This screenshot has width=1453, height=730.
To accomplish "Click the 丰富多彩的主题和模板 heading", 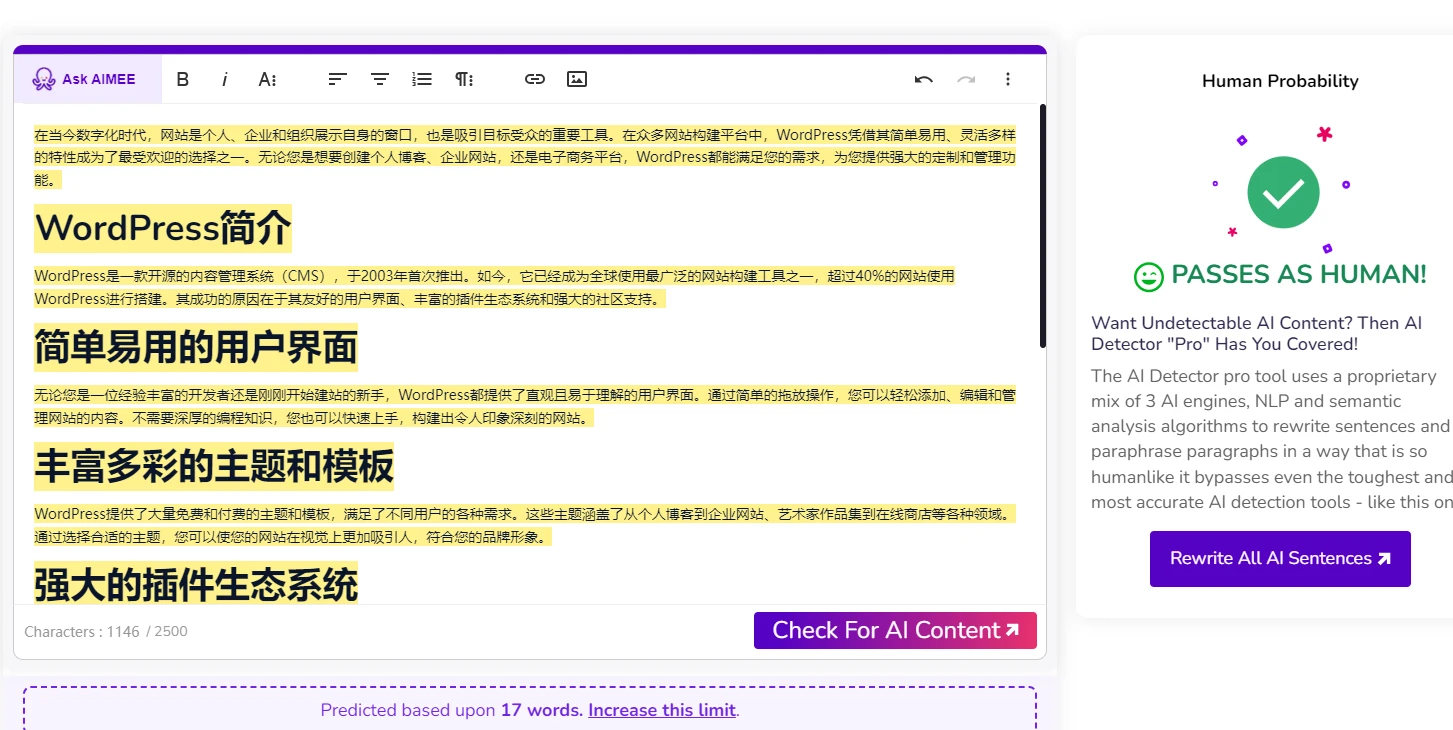I will pyautogui.click(x=214, y=466).
